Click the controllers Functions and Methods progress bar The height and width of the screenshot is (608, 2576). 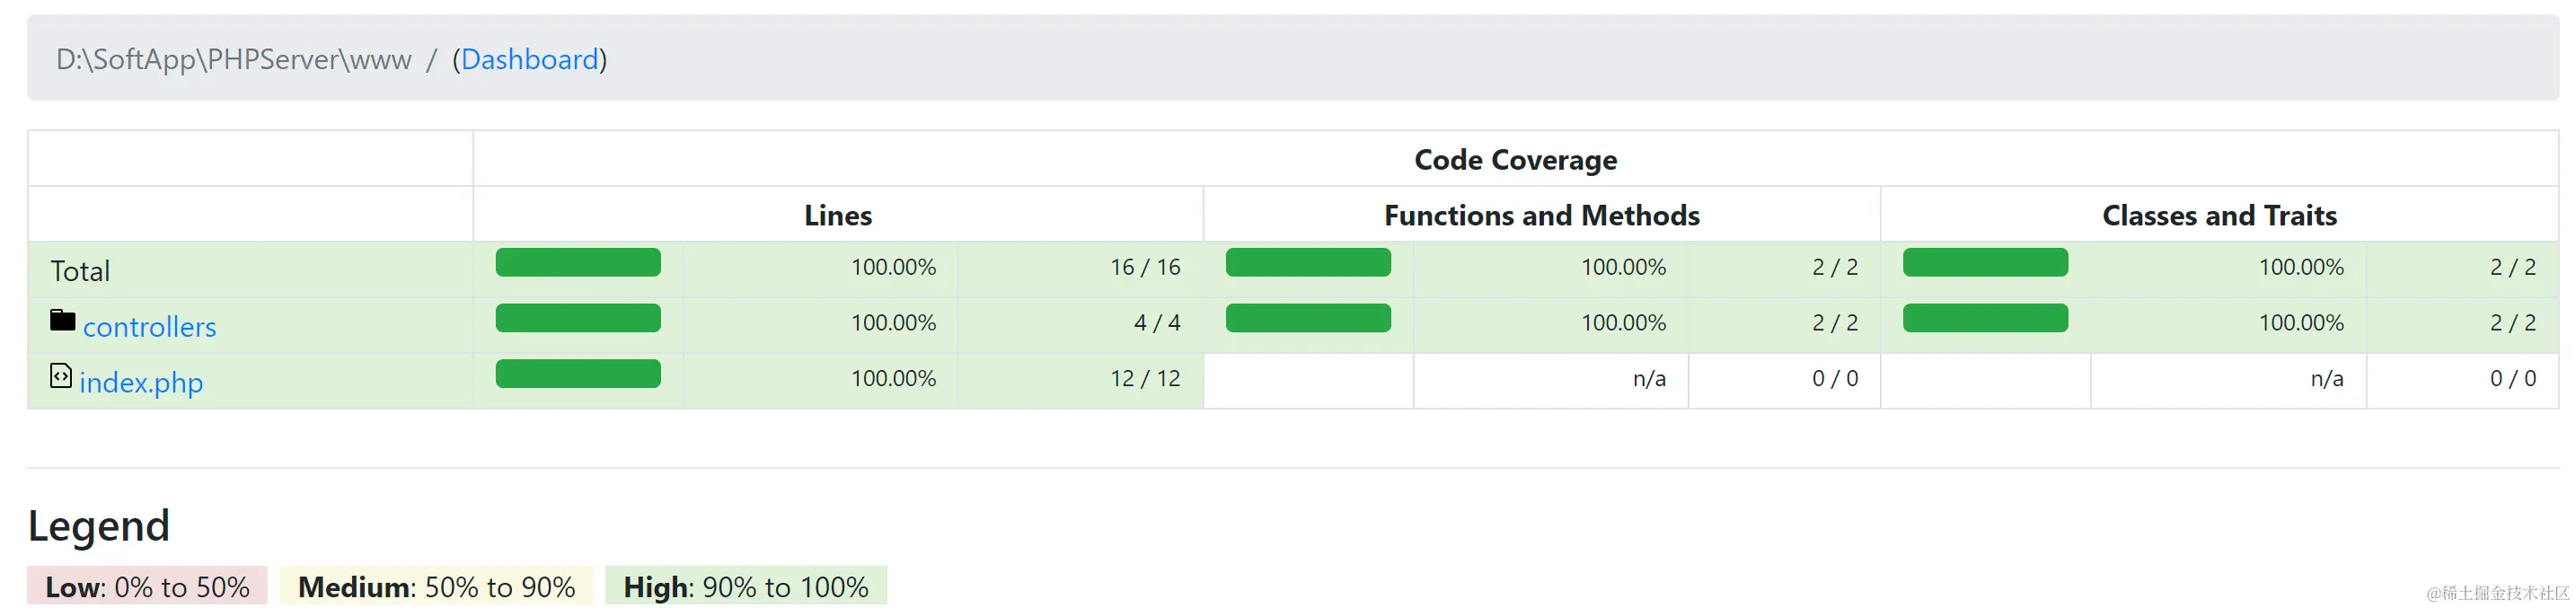[x=1308, y=319]
